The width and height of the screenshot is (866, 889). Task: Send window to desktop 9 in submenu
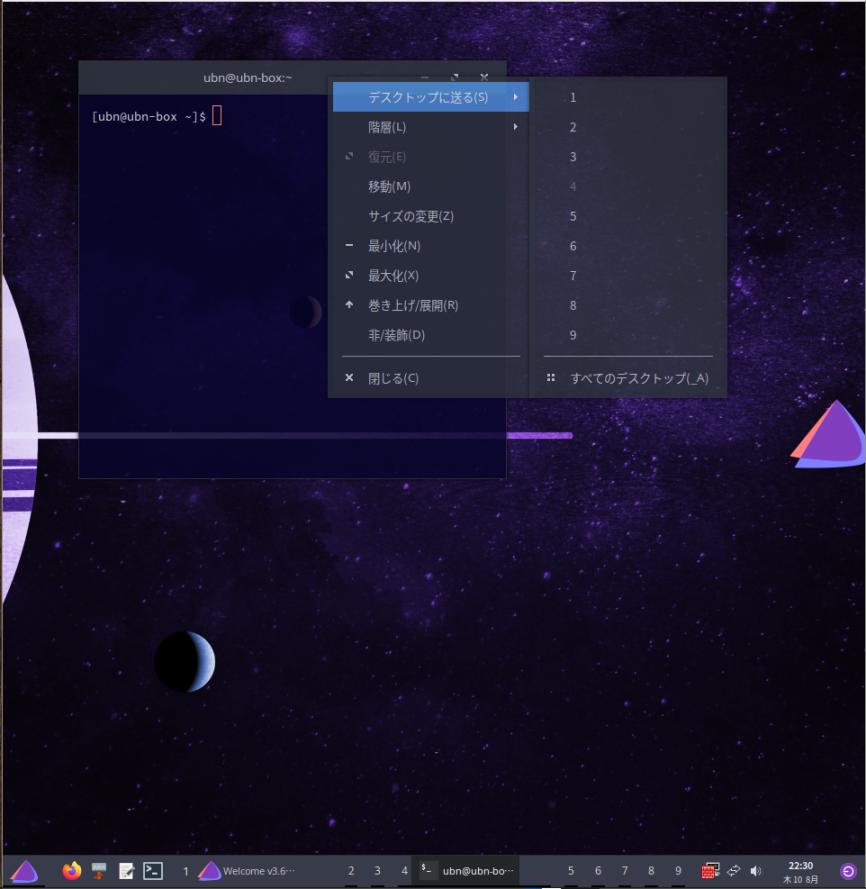(x=628, y=336)
